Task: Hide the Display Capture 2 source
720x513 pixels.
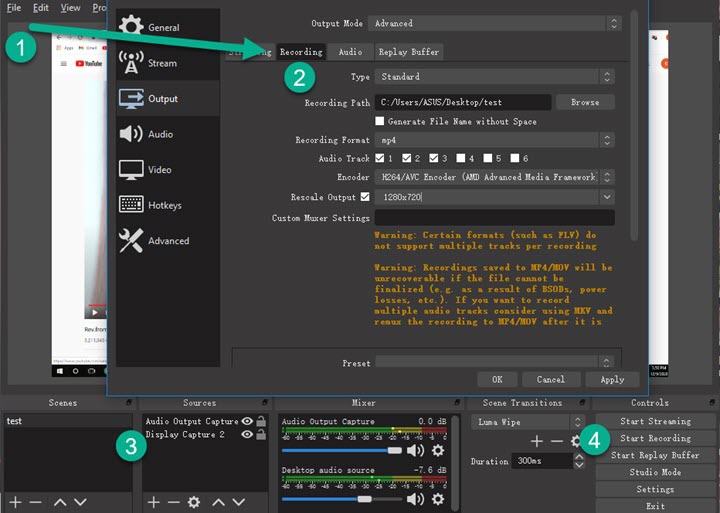Action: pyautogui.click(x=247, y=435)
